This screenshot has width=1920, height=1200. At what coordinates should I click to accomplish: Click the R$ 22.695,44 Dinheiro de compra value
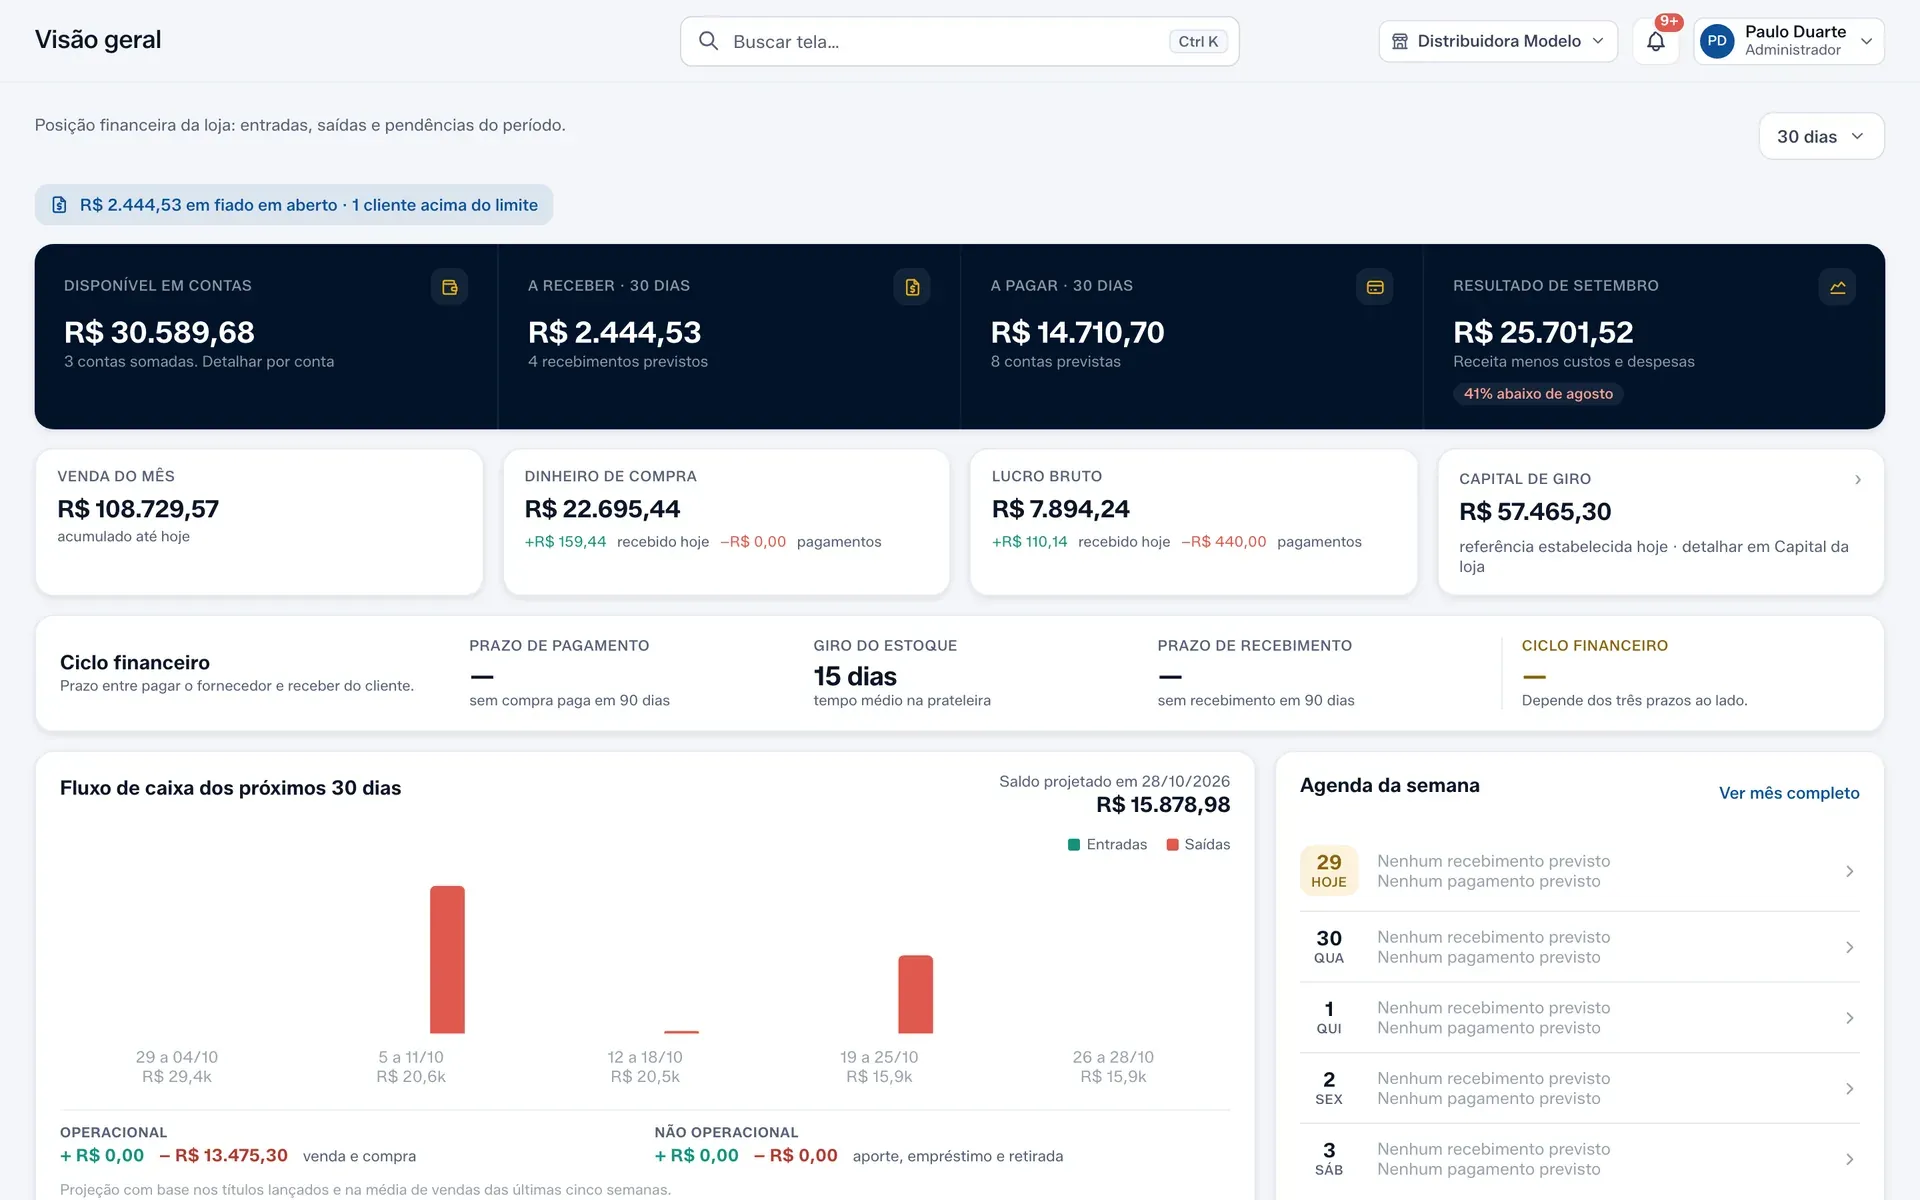(x=602, y=509)
